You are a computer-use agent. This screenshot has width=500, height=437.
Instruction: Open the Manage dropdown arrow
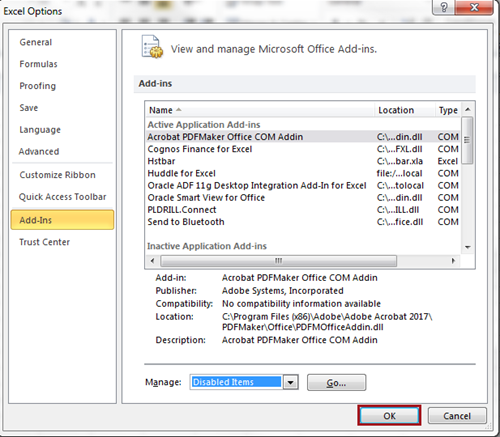click(291, 382)
